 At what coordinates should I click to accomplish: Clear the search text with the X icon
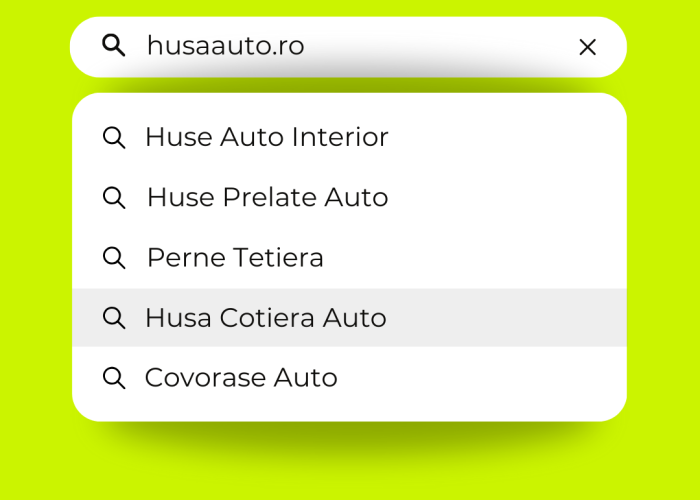(x=588, y=47)
